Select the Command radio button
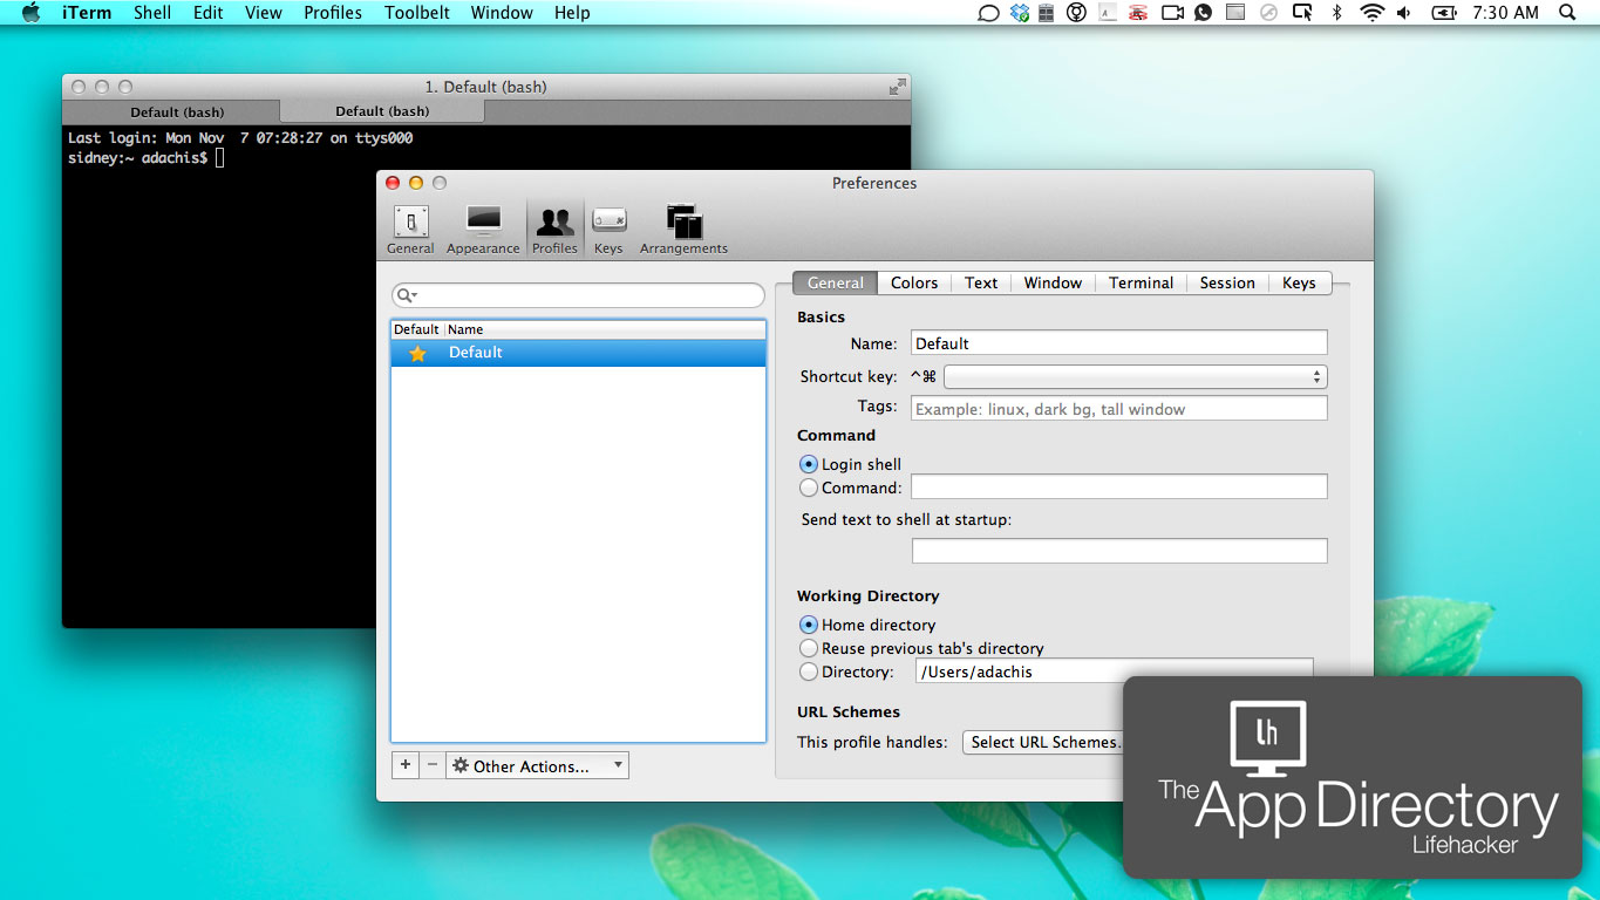Screen dimensions: 1600x900 pyautogui.click(x=808, y=488)
